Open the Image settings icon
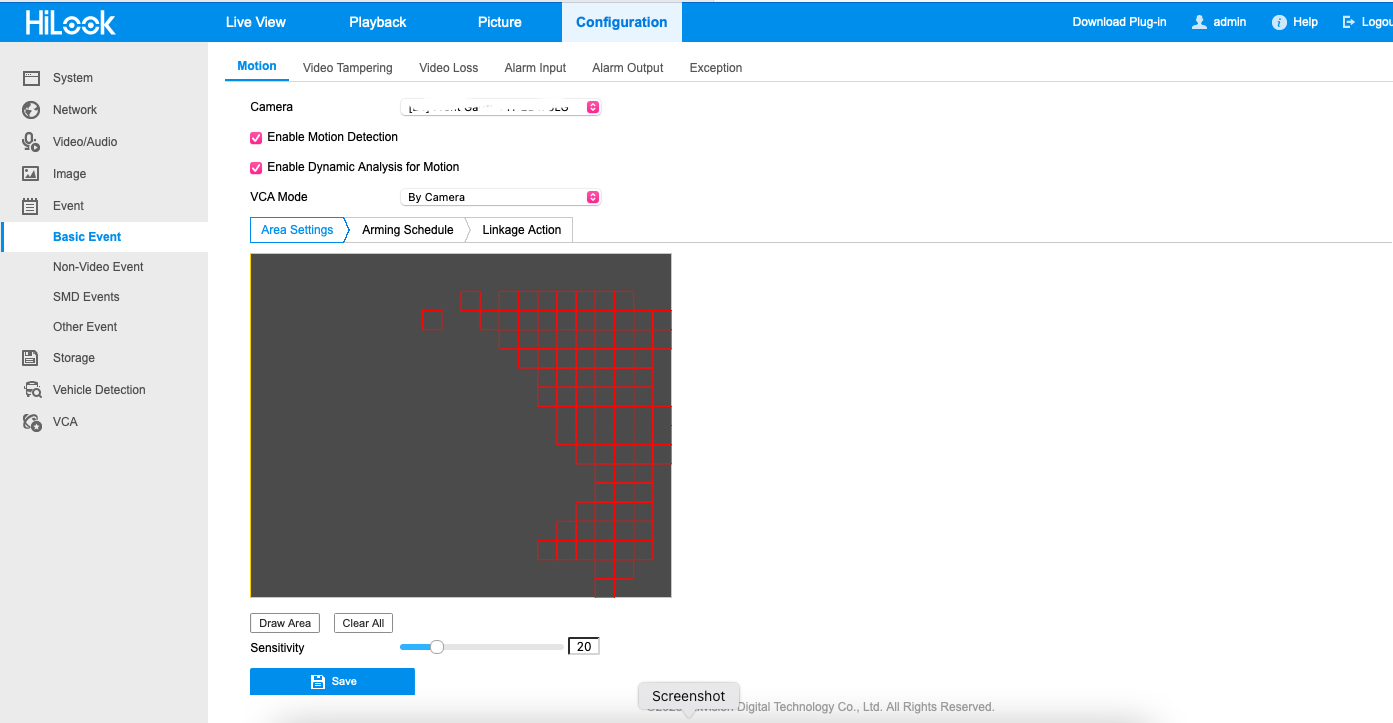The image size is (1393, 723). point(31,174)
